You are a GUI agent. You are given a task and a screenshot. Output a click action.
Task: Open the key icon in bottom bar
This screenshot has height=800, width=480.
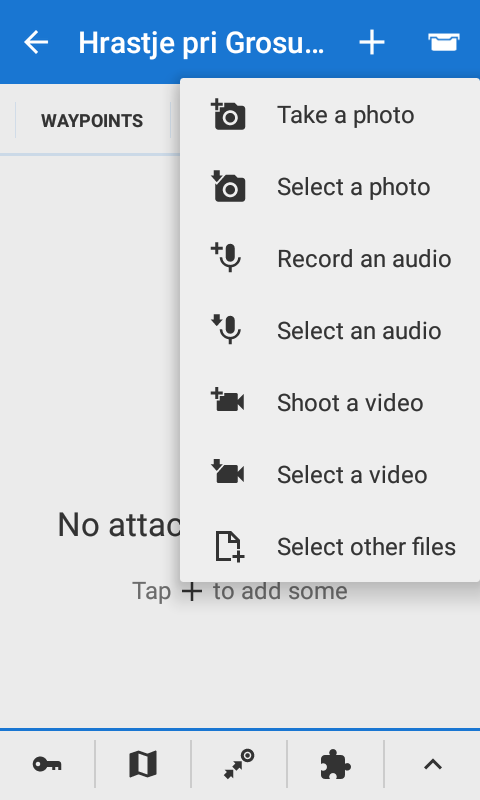click(x=47, y=764)
